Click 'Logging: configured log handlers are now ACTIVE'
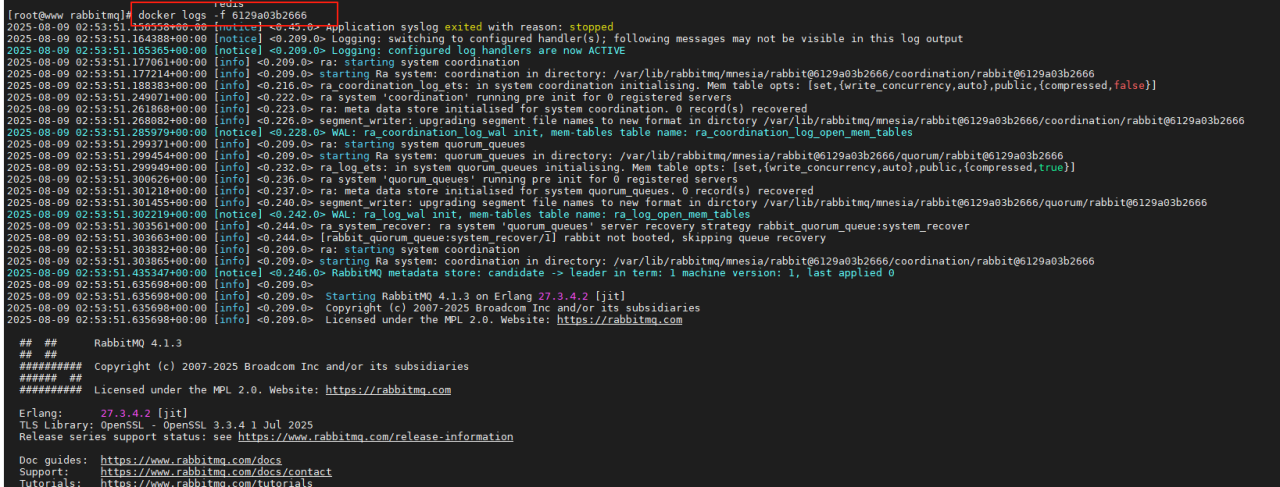Screen dimensions: 1280x487 tap(478, 50)
